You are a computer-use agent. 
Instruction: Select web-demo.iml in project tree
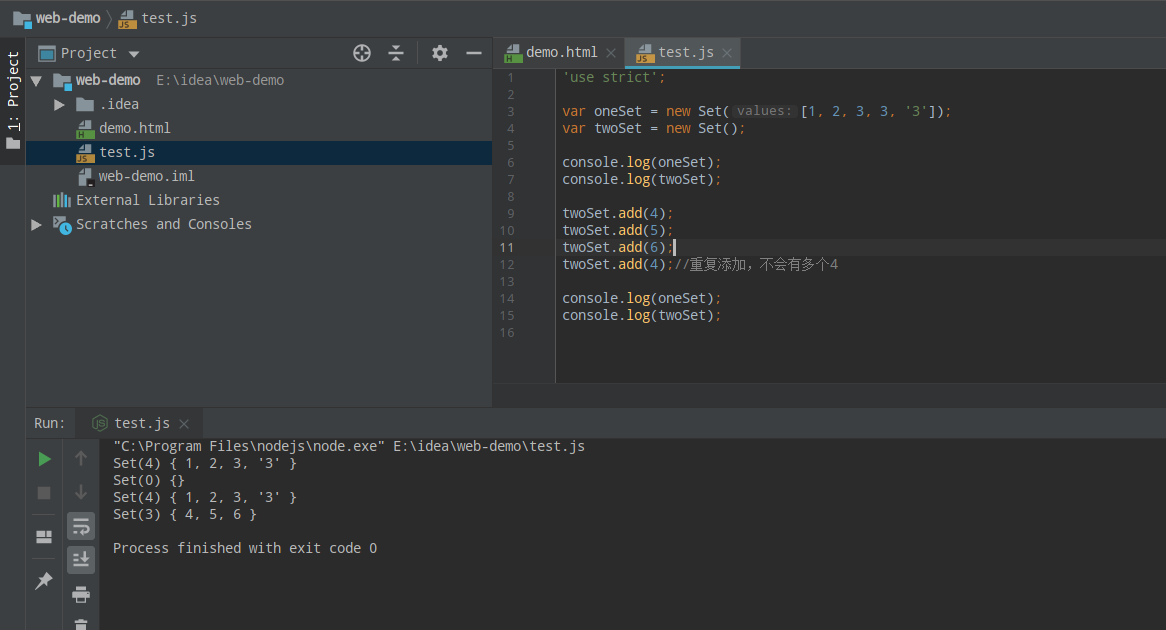(146, 176)
